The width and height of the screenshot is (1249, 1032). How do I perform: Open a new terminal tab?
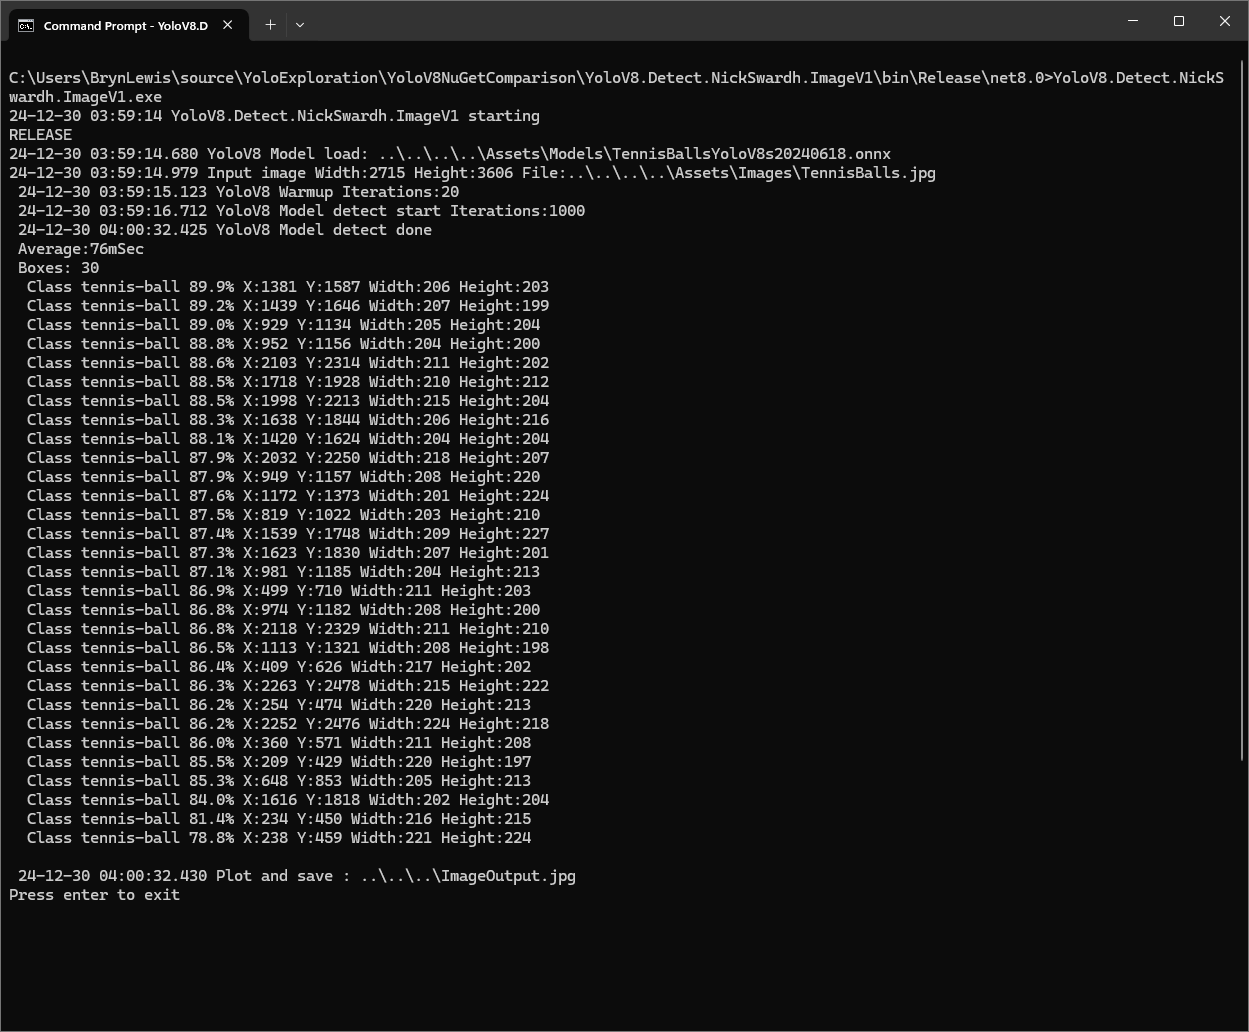270,25
